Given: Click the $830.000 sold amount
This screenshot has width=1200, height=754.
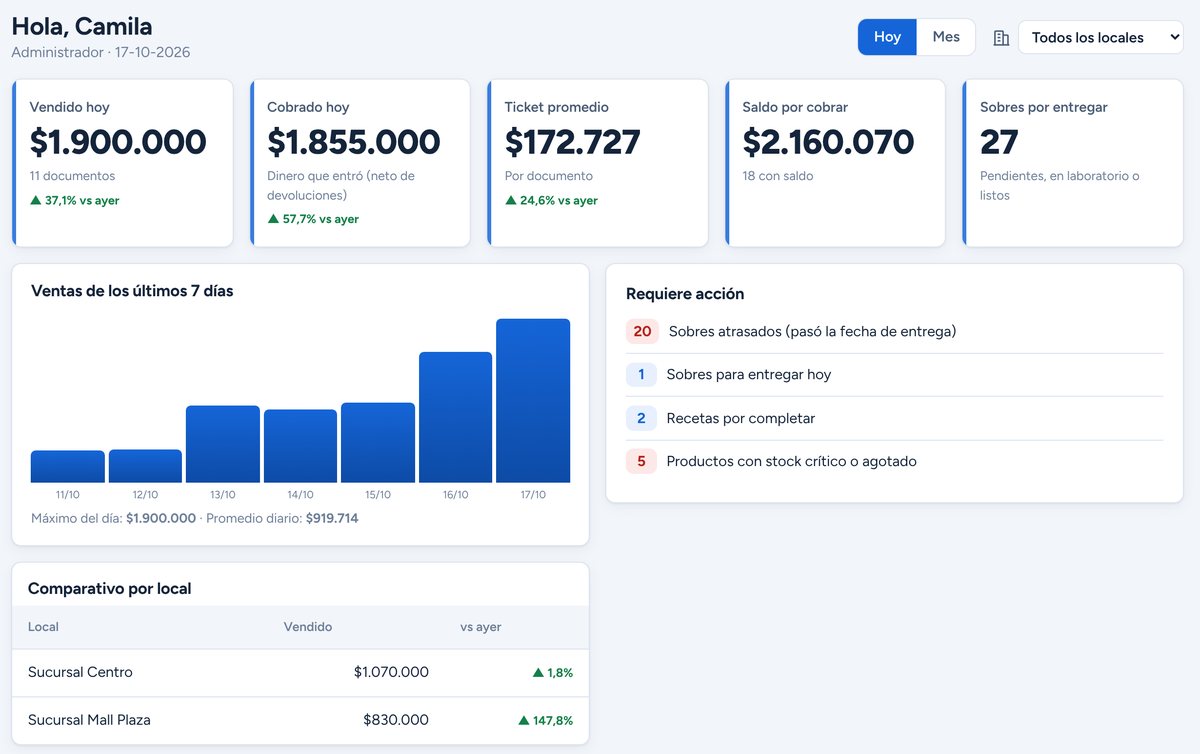Looking at the screenshot, I should coord(396,720).
